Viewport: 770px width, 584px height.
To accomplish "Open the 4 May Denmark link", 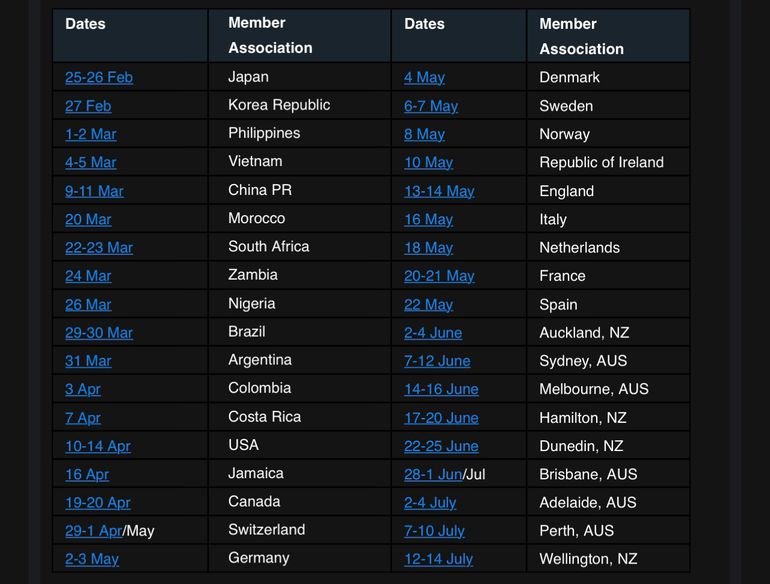I will pos(424,77).
